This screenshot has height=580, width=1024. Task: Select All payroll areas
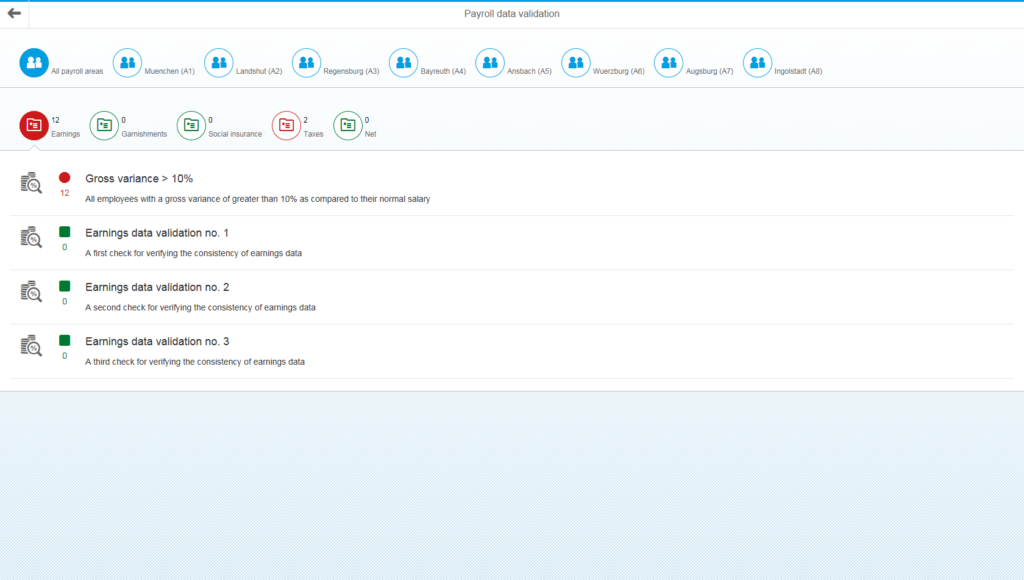(x=34, y=62)
